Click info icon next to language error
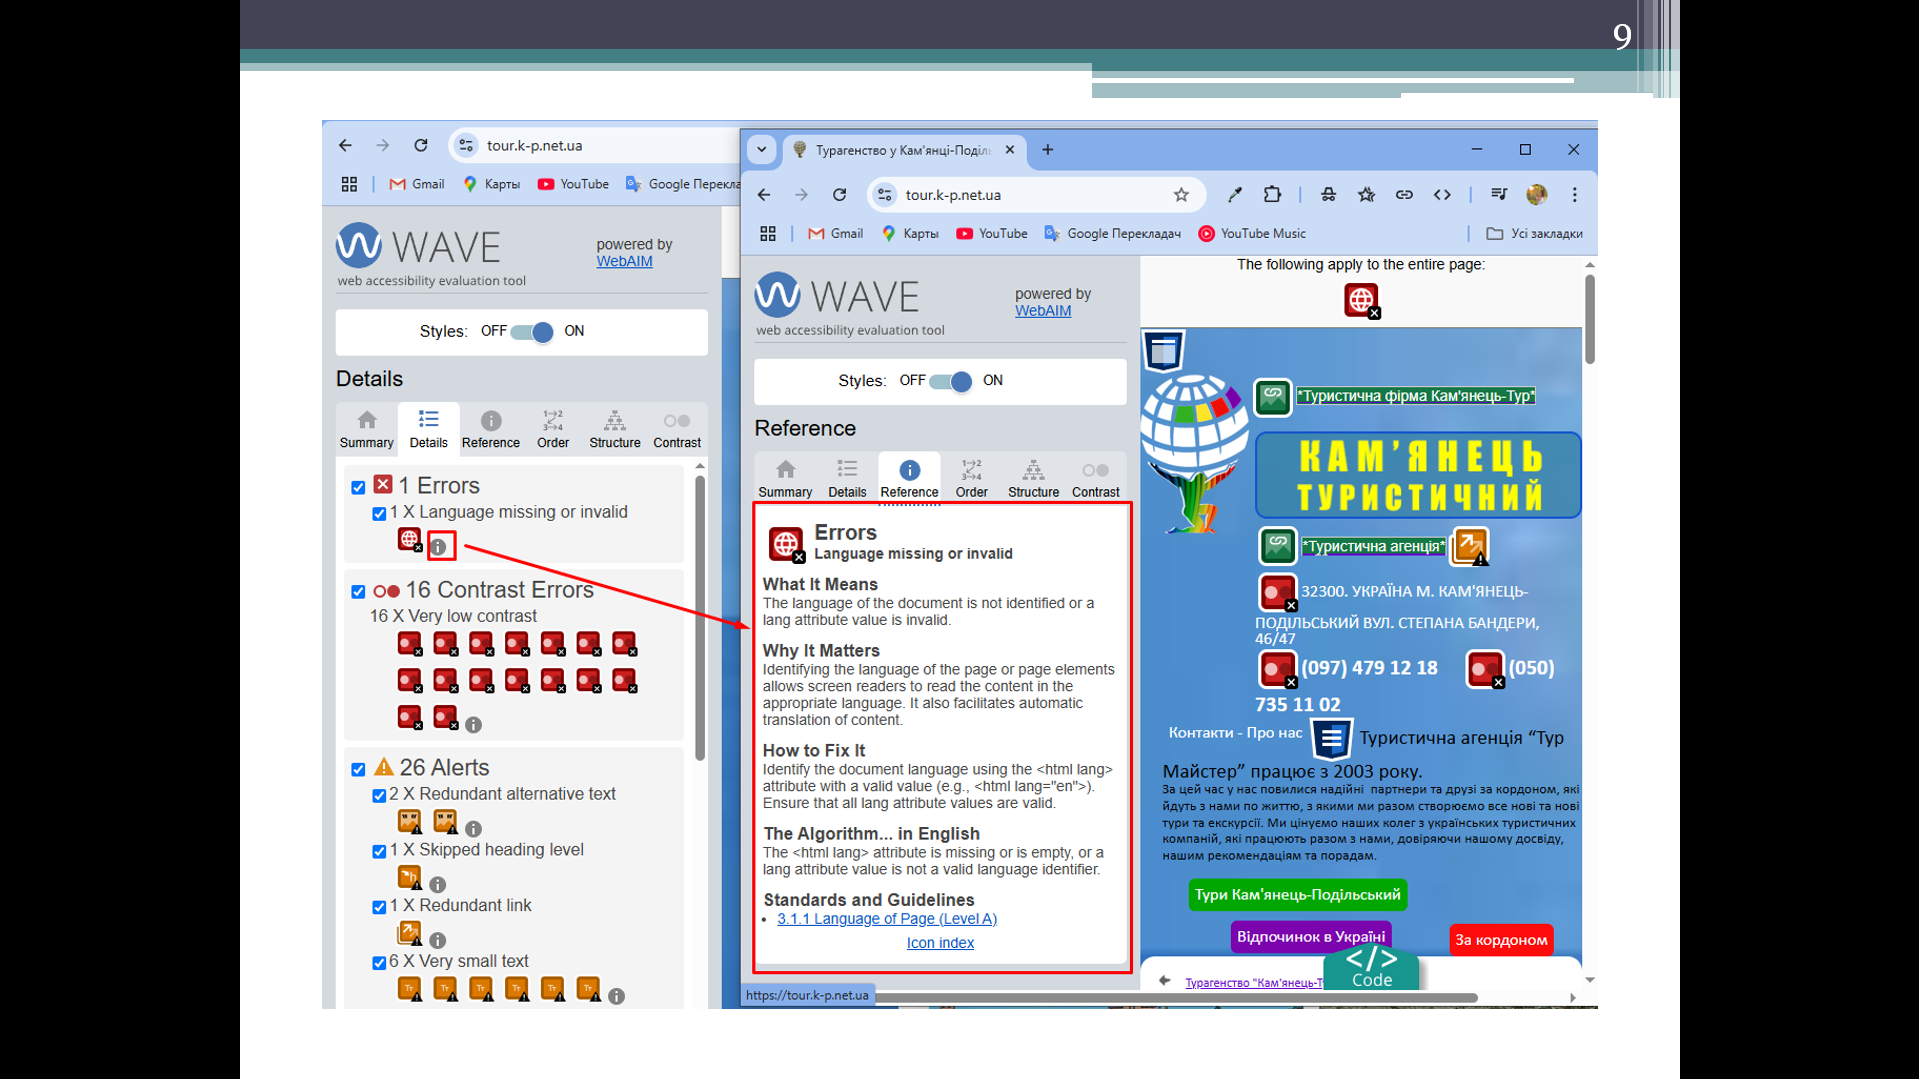Viewport: 1919px width, 1079px height. (439, 547)
